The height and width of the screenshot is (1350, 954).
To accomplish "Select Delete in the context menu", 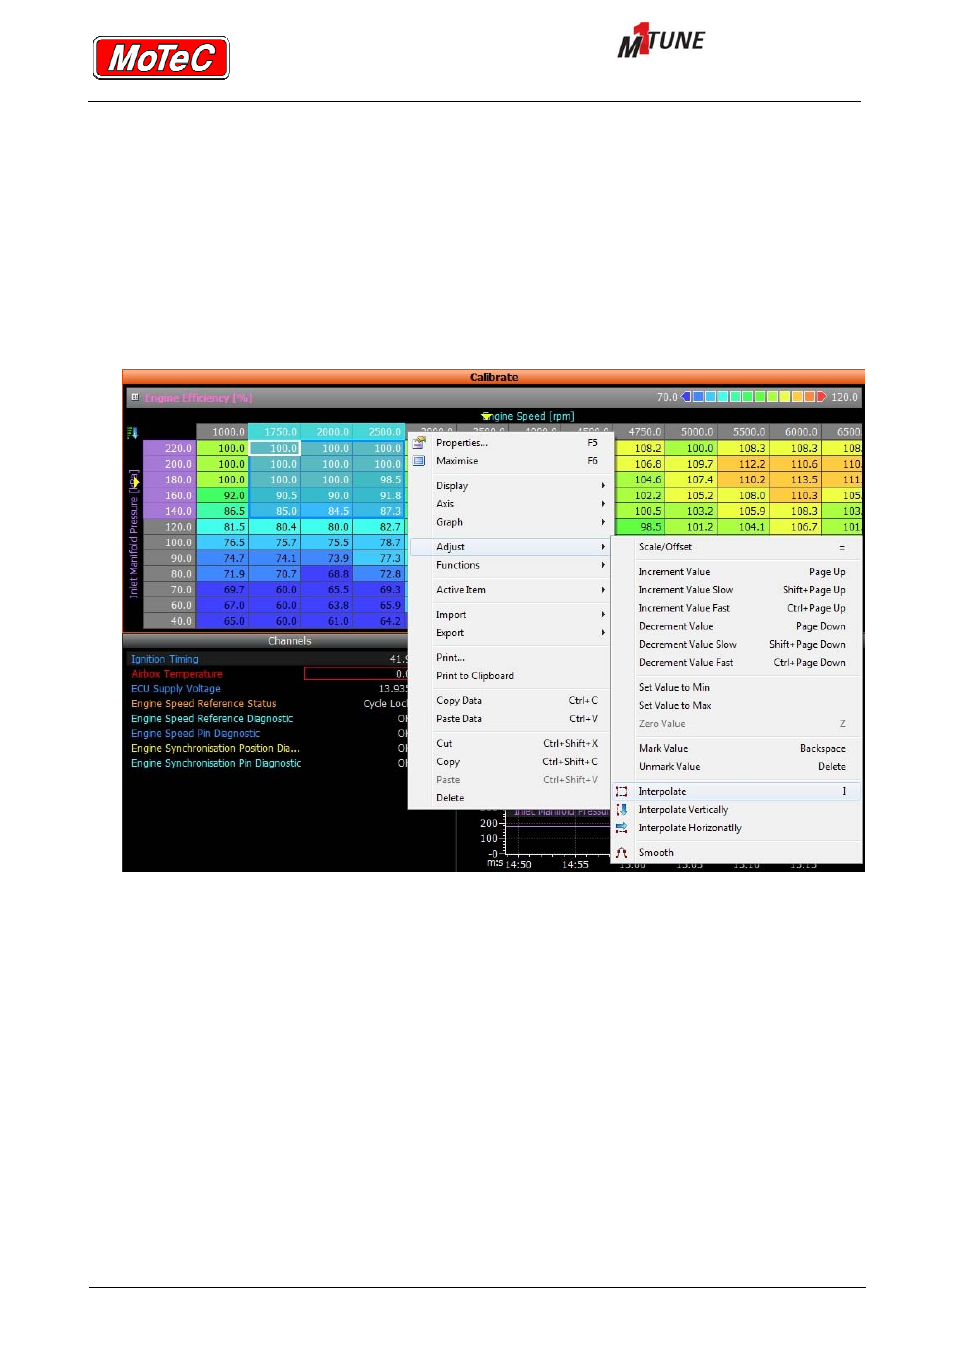I will tap(510, 798).
